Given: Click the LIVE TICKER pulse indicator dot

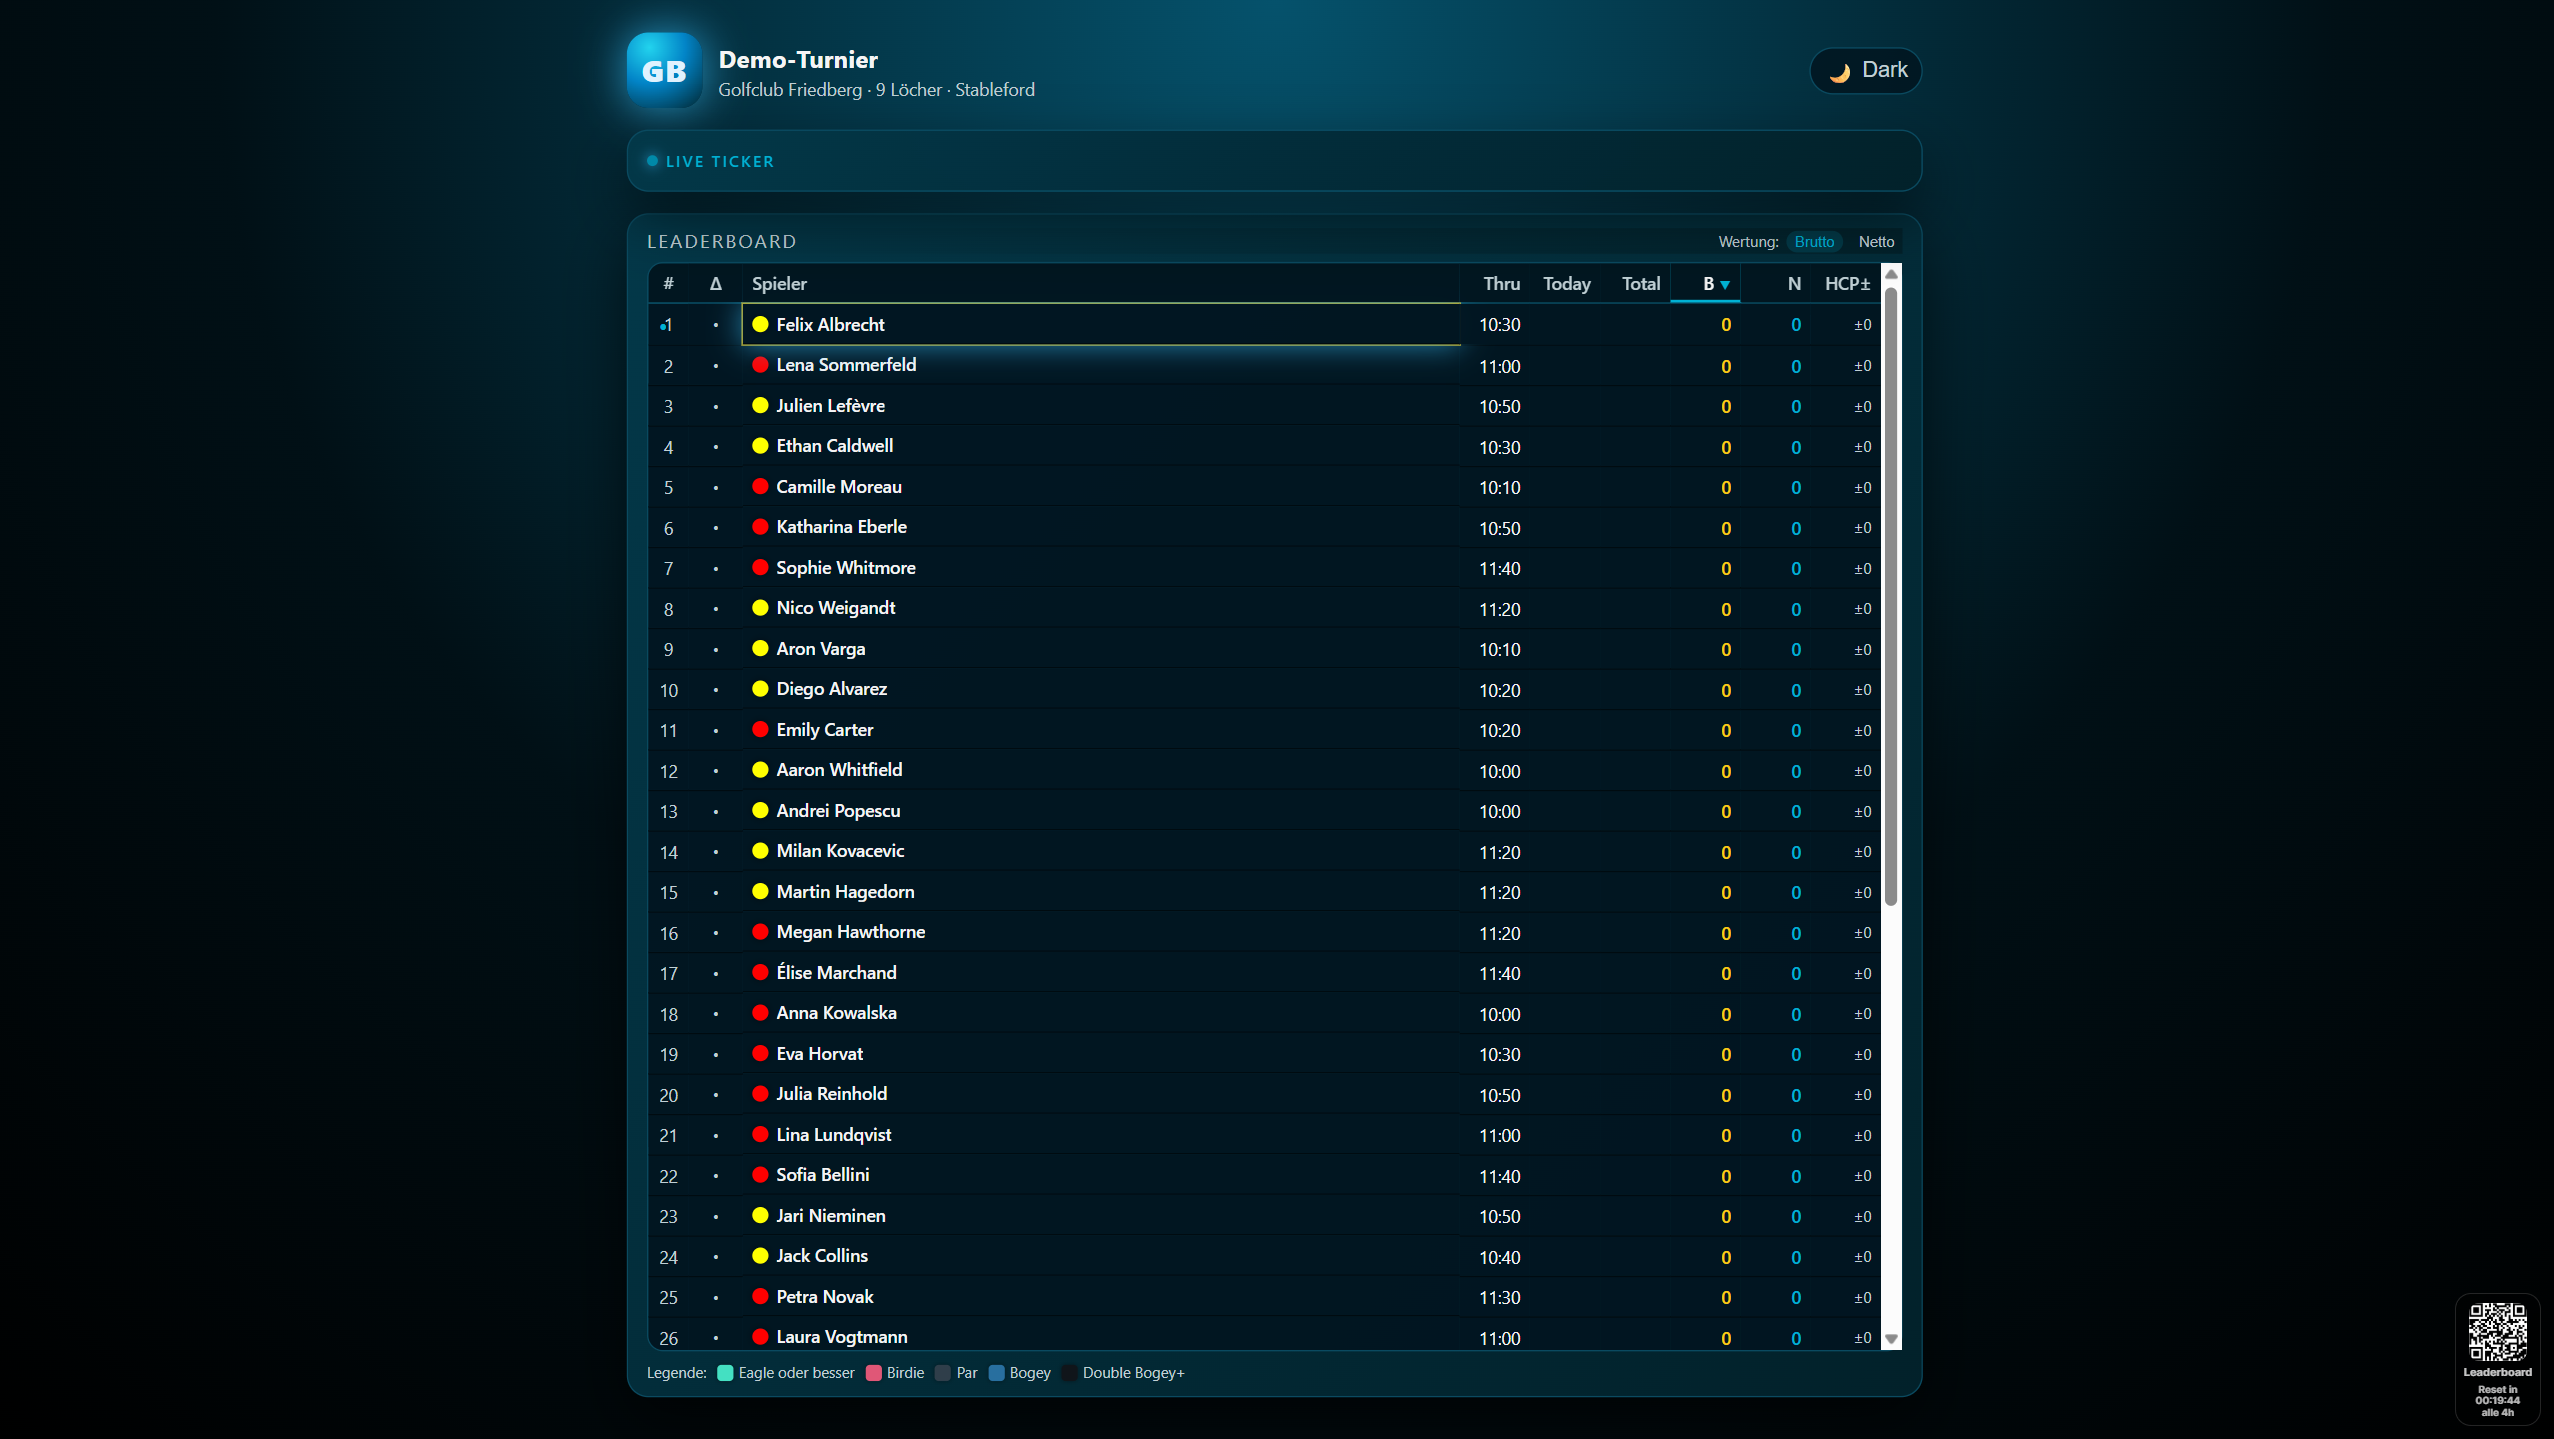Looking at the screenshot, I should (652, 161).
